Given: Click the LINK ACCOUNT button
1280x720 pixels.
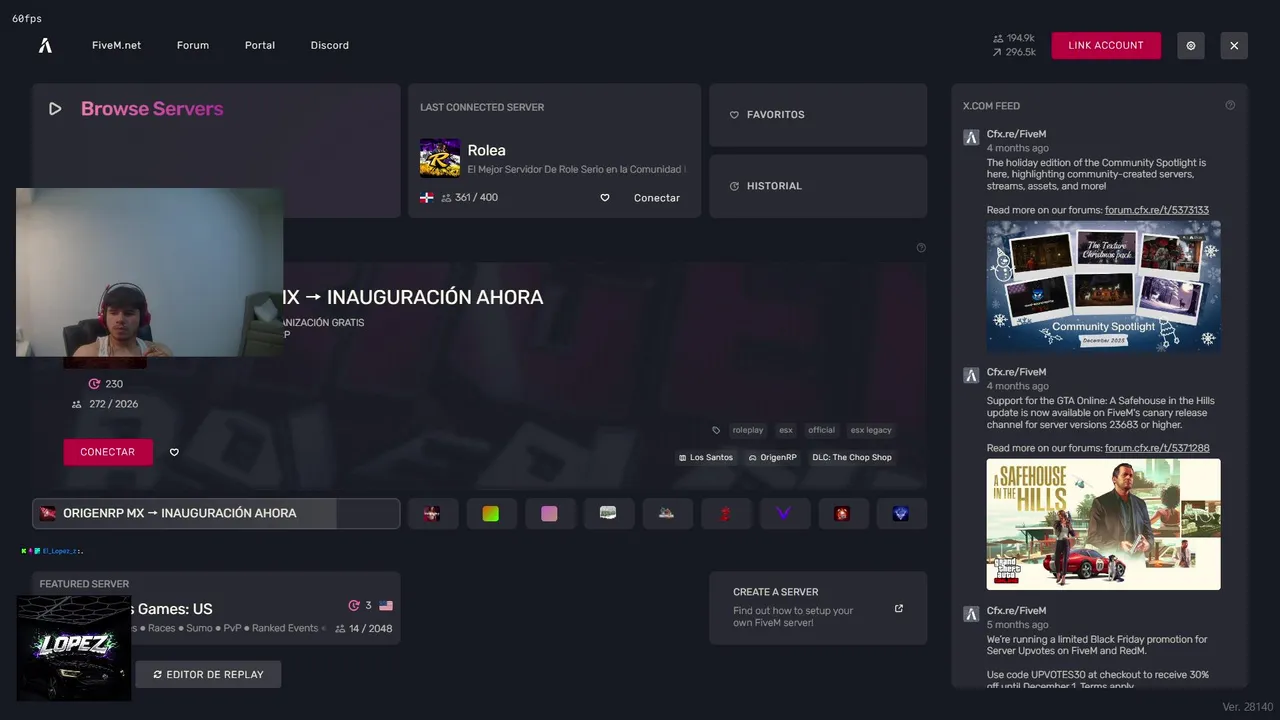Looking at the screenshot, I should pyautogui.click(x=1106, y=45).
